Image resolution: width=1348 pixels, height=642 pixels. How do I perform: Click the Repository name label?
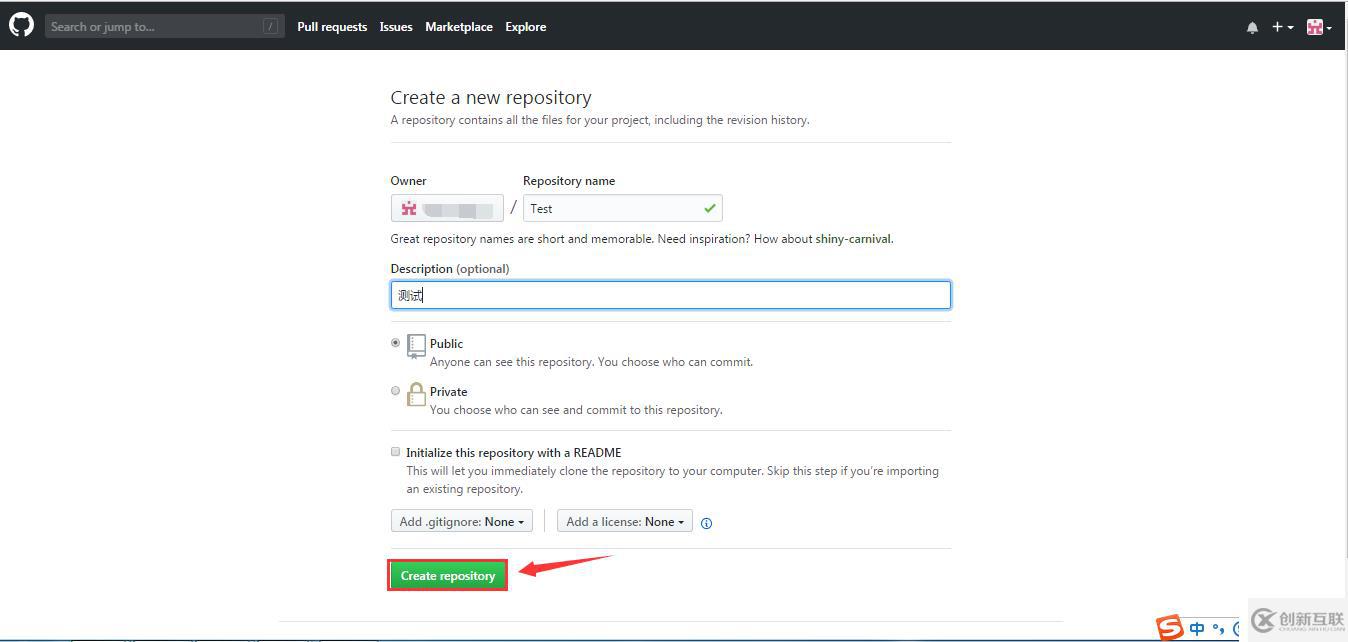click(x=569, y=181)
